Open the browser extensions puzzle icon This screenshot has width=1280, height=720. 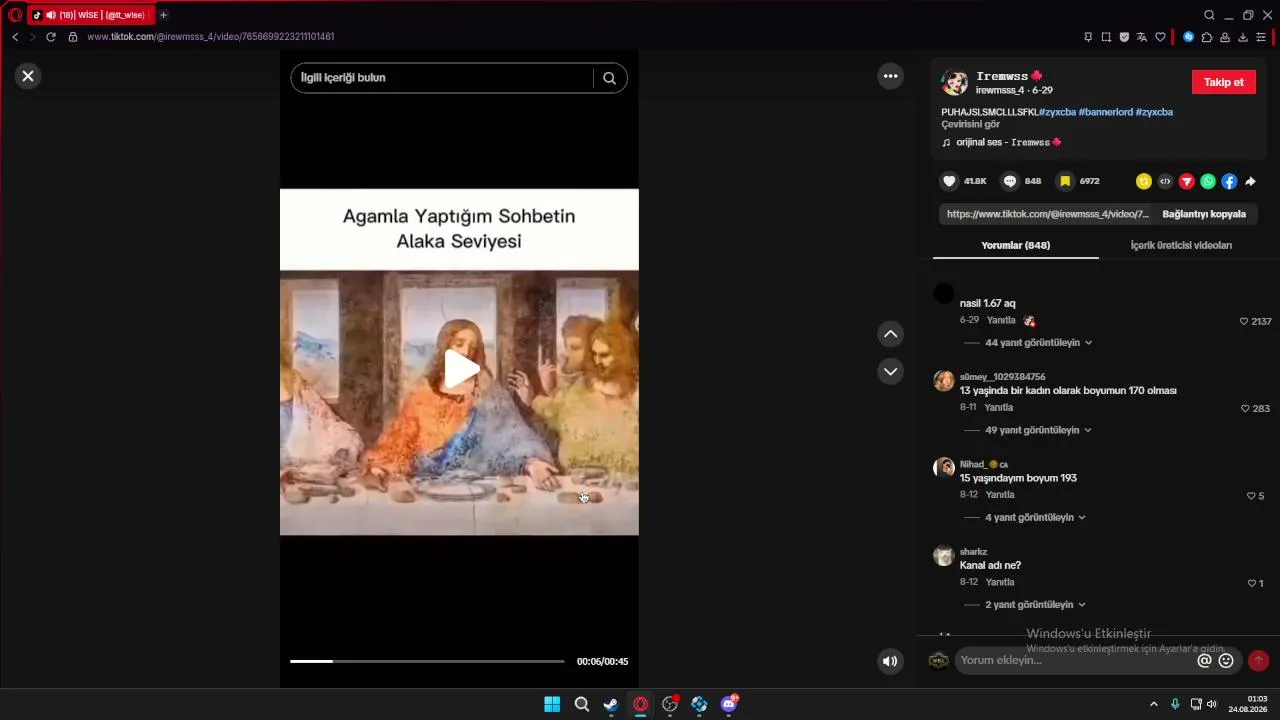[x=1207, y=37]
